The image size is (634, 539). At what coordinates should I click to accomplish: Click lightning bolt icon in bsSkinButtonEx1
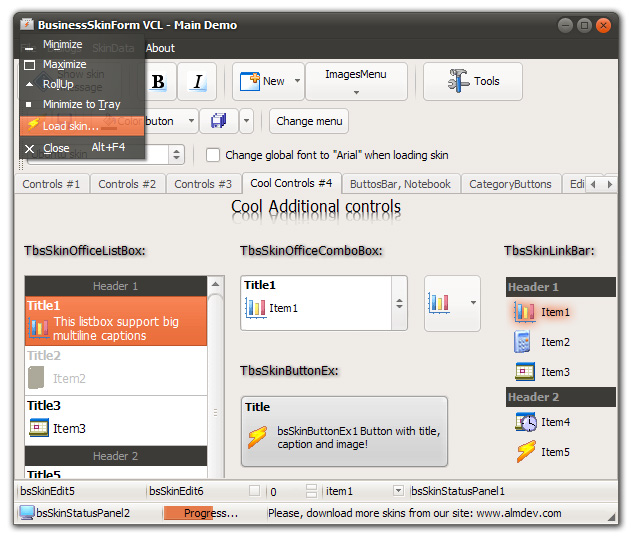[257, 437]
